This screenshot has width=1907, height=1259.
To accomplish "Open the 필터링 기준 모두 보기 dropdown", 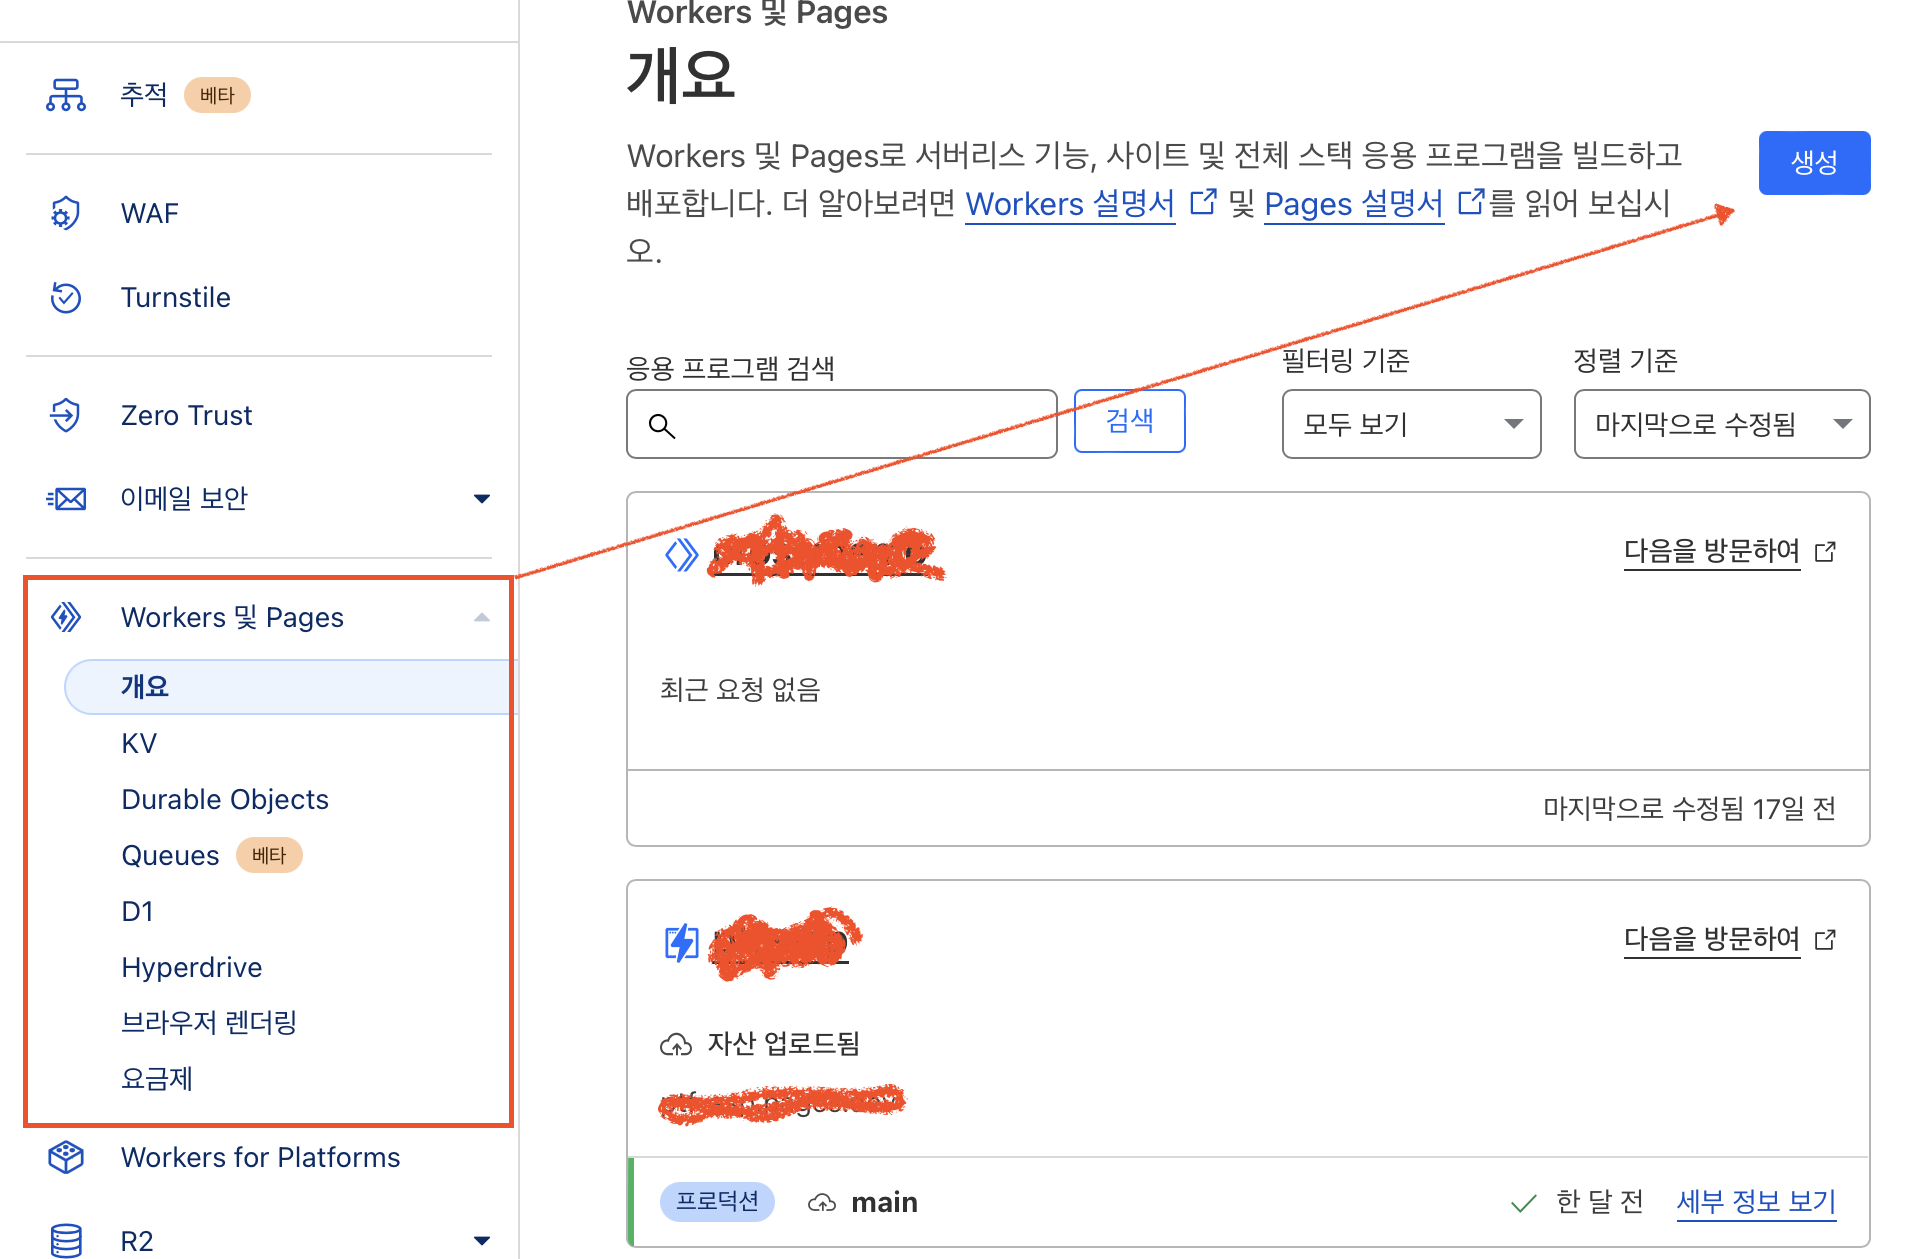I will pyautogui.click(x=1411, y=424).
